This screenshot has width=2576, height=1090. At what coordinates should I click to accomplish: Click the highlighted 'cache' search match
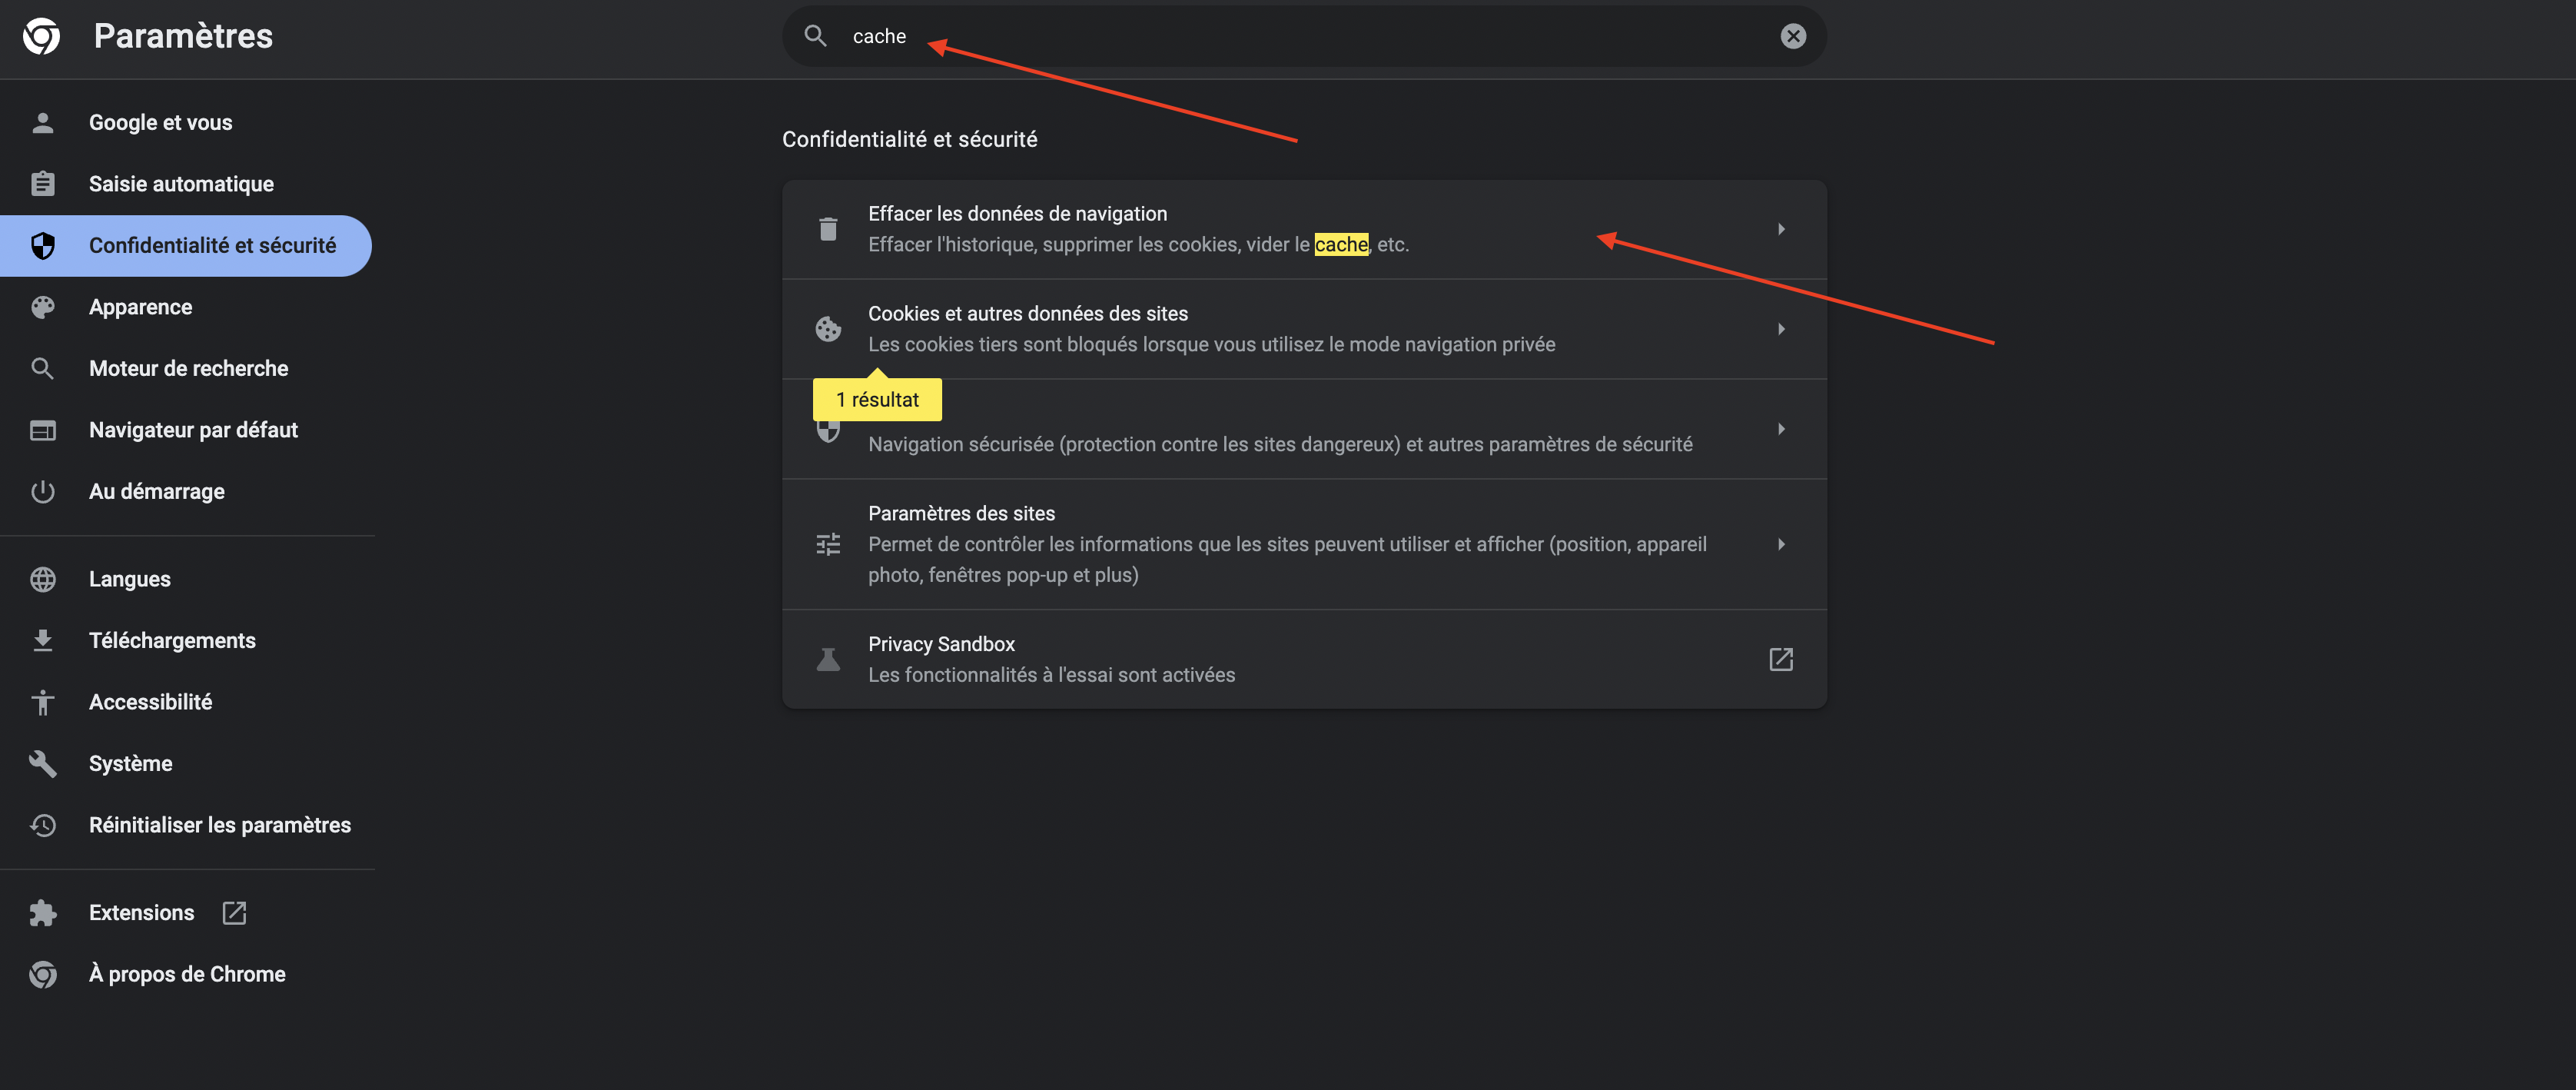[x=1341, y=245]
